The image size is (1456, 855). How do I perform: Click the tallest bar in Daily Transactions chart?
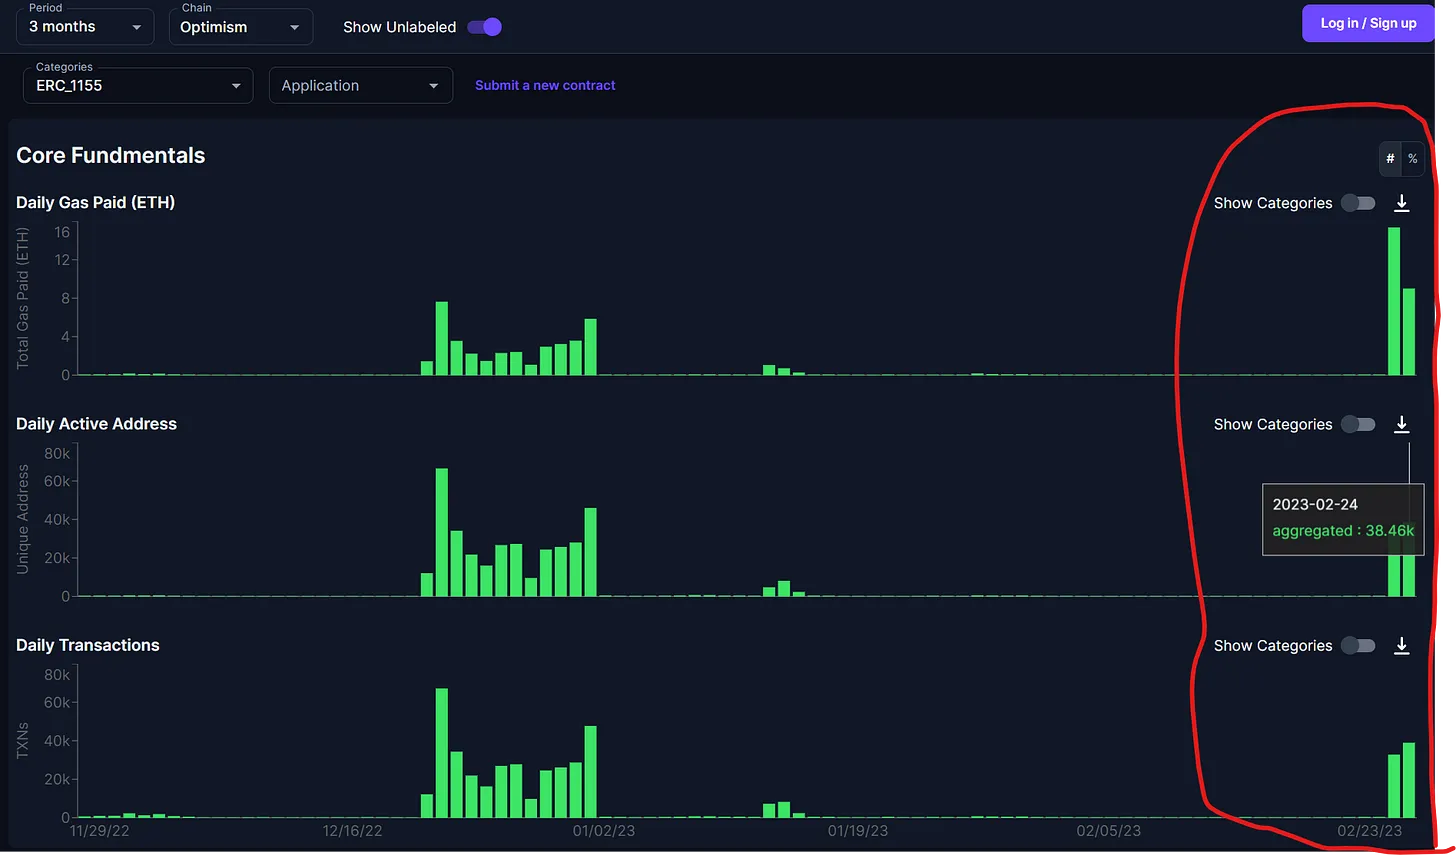442,753
